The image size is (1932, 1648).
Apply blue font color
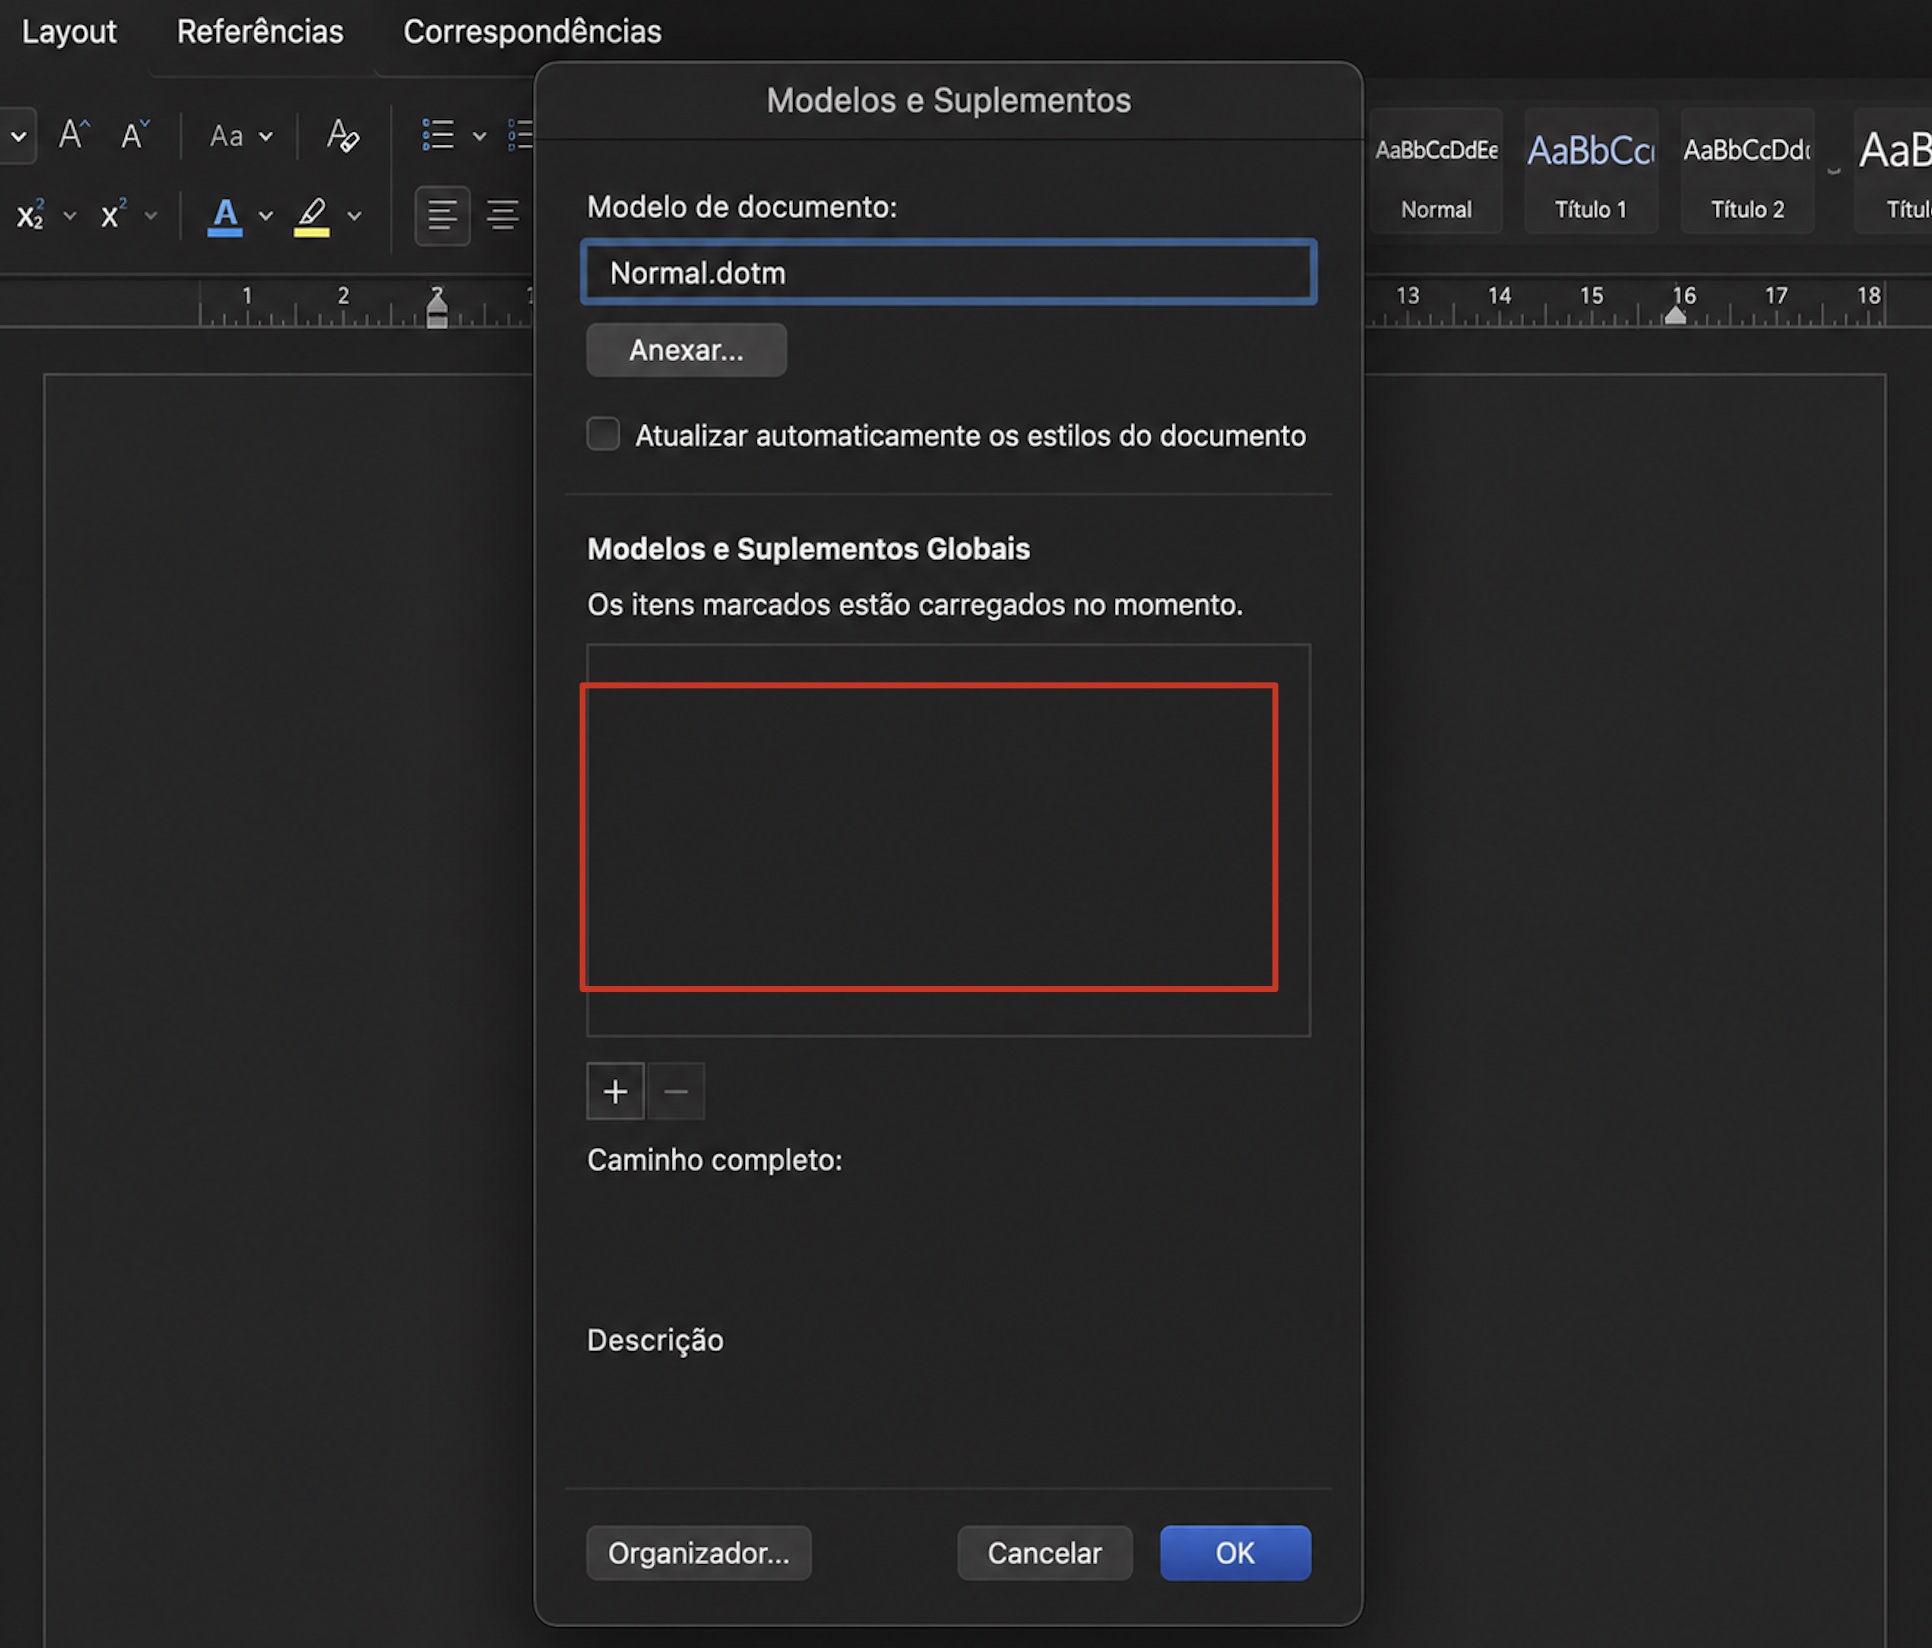pos(225,216)
